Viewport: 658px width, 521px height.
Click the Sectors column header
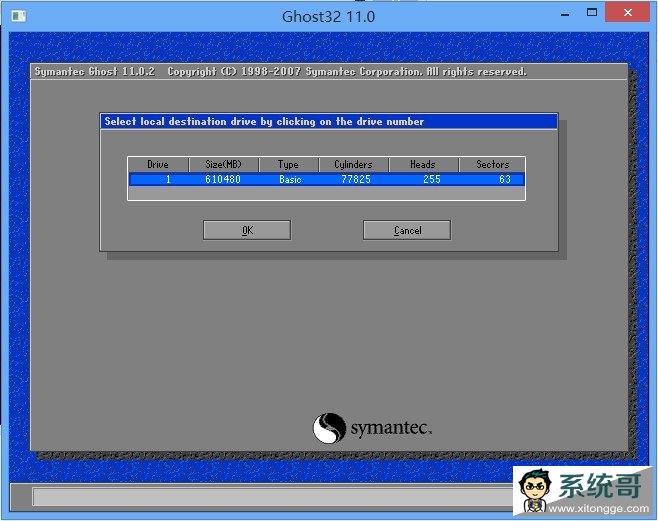(492, 164)
